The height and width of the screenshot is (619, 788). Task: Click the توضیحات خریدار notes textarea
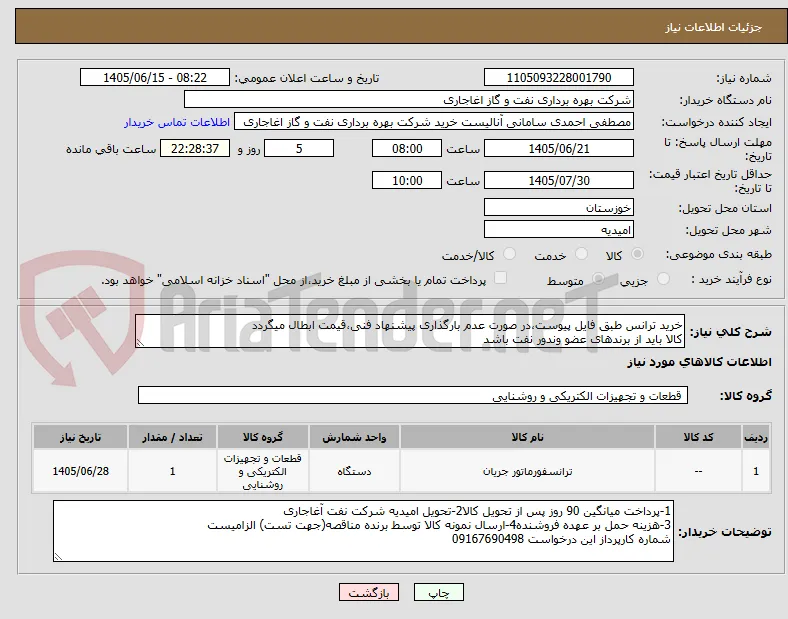(x=363, y=531)
